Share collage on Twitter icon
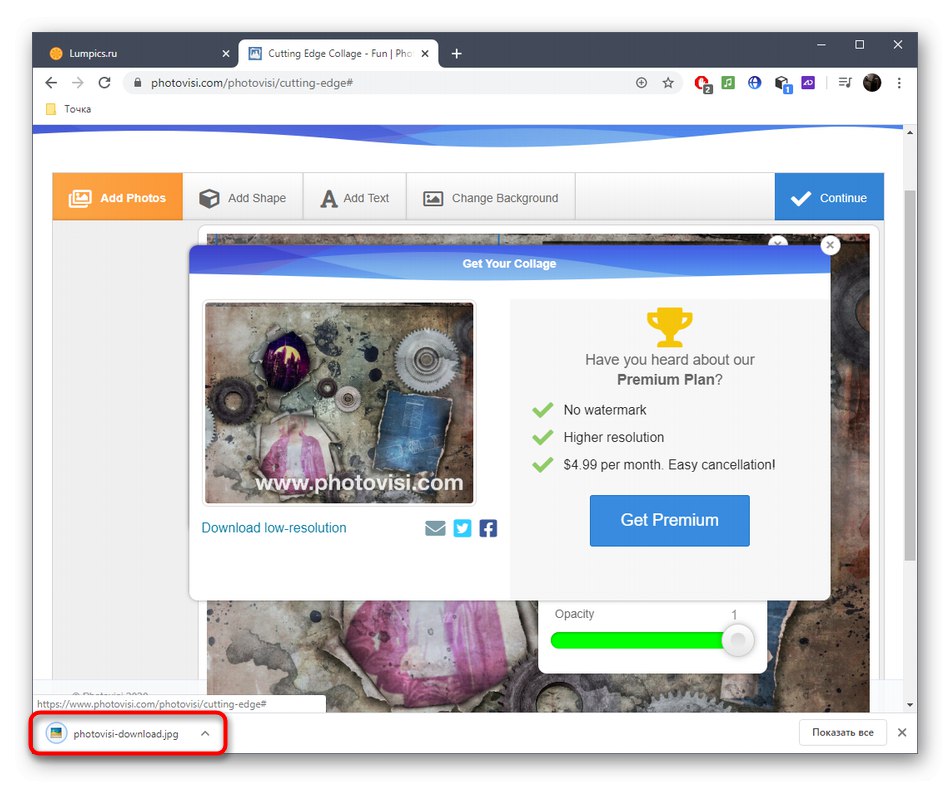This screenshot has width=950, height=786. click(x=462, y=528)
